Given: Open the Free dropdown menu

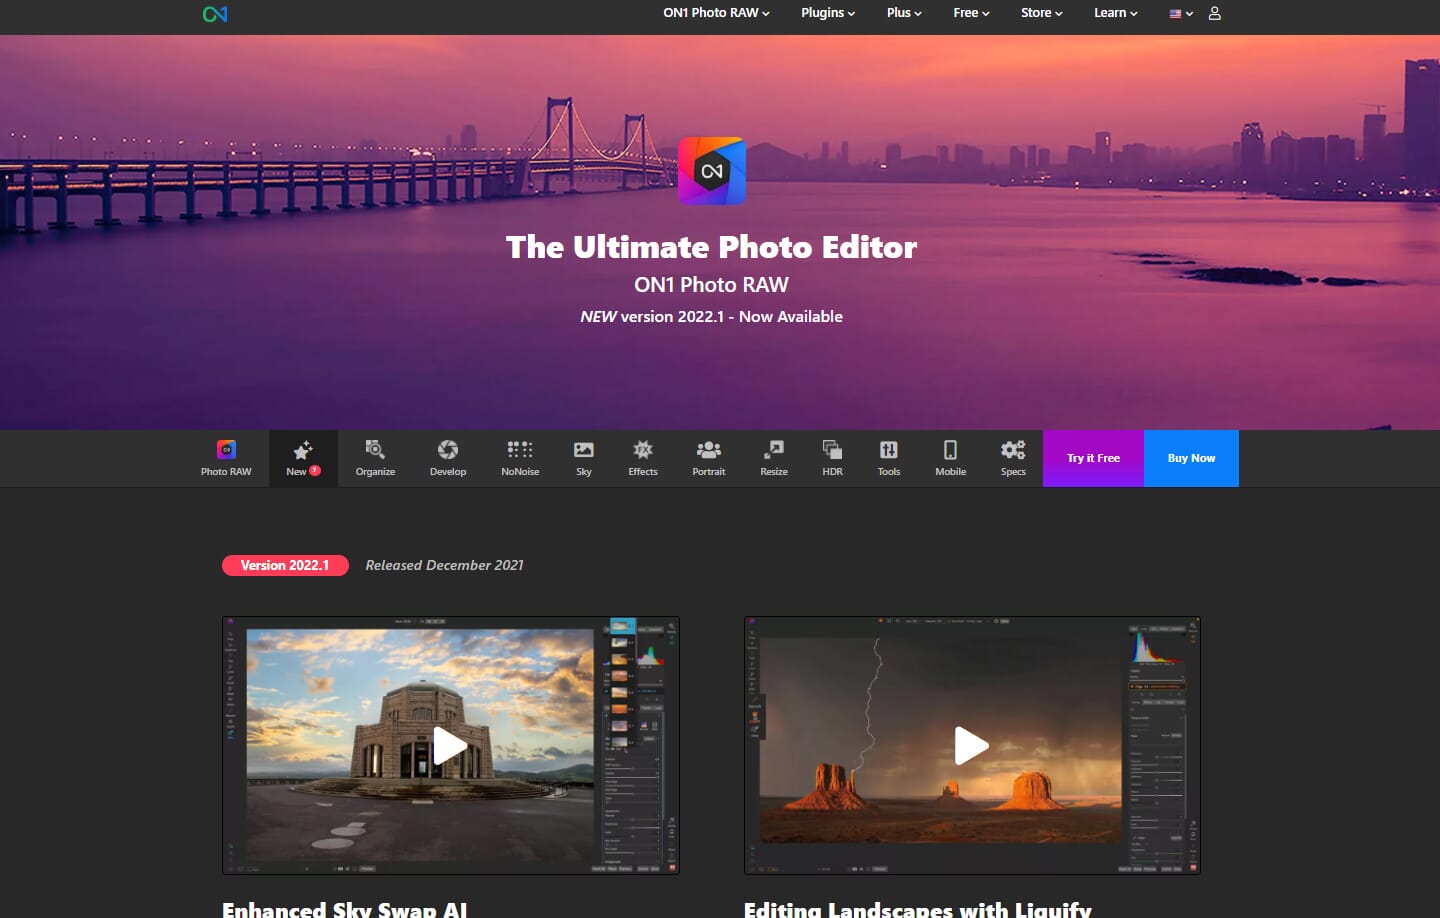Looking at the screenshot, I should click(971, 13).
